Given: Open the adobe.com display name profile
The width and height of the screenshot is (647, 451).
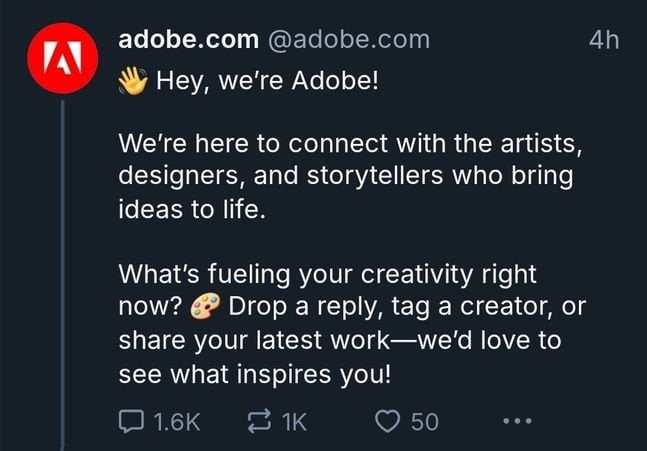Looking at the screenshot, I should 188,40.
